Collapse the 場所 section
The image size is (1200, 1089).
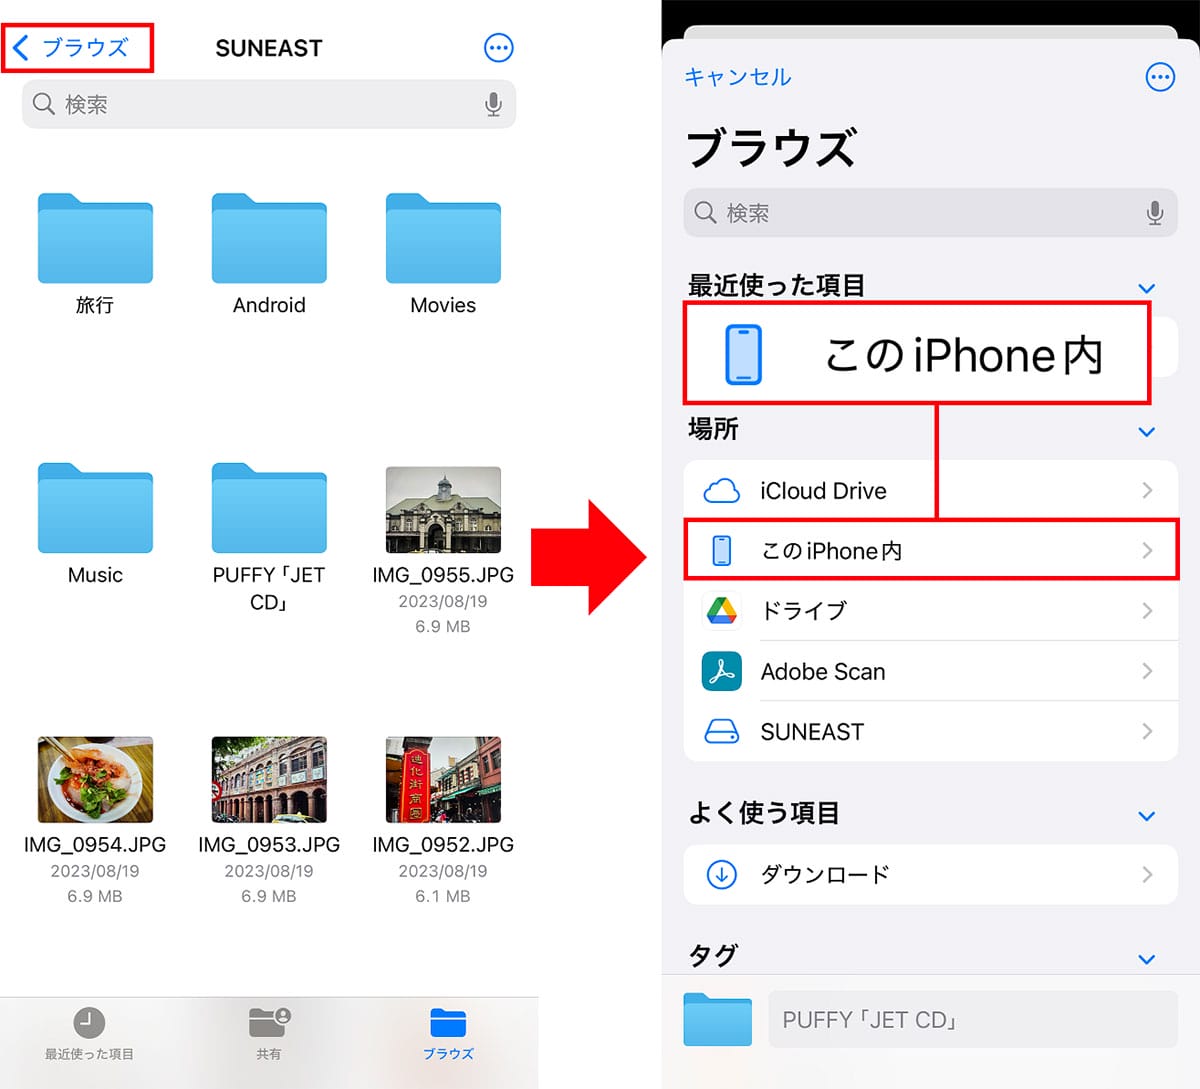(1147, 432)
